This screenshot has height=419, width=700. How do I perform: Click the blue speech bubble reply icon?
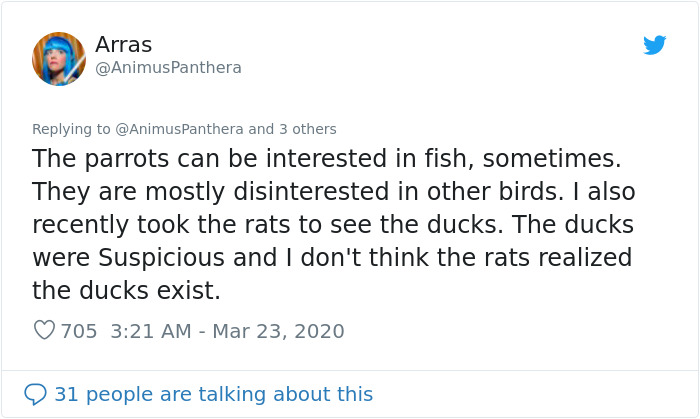point(36,394)
